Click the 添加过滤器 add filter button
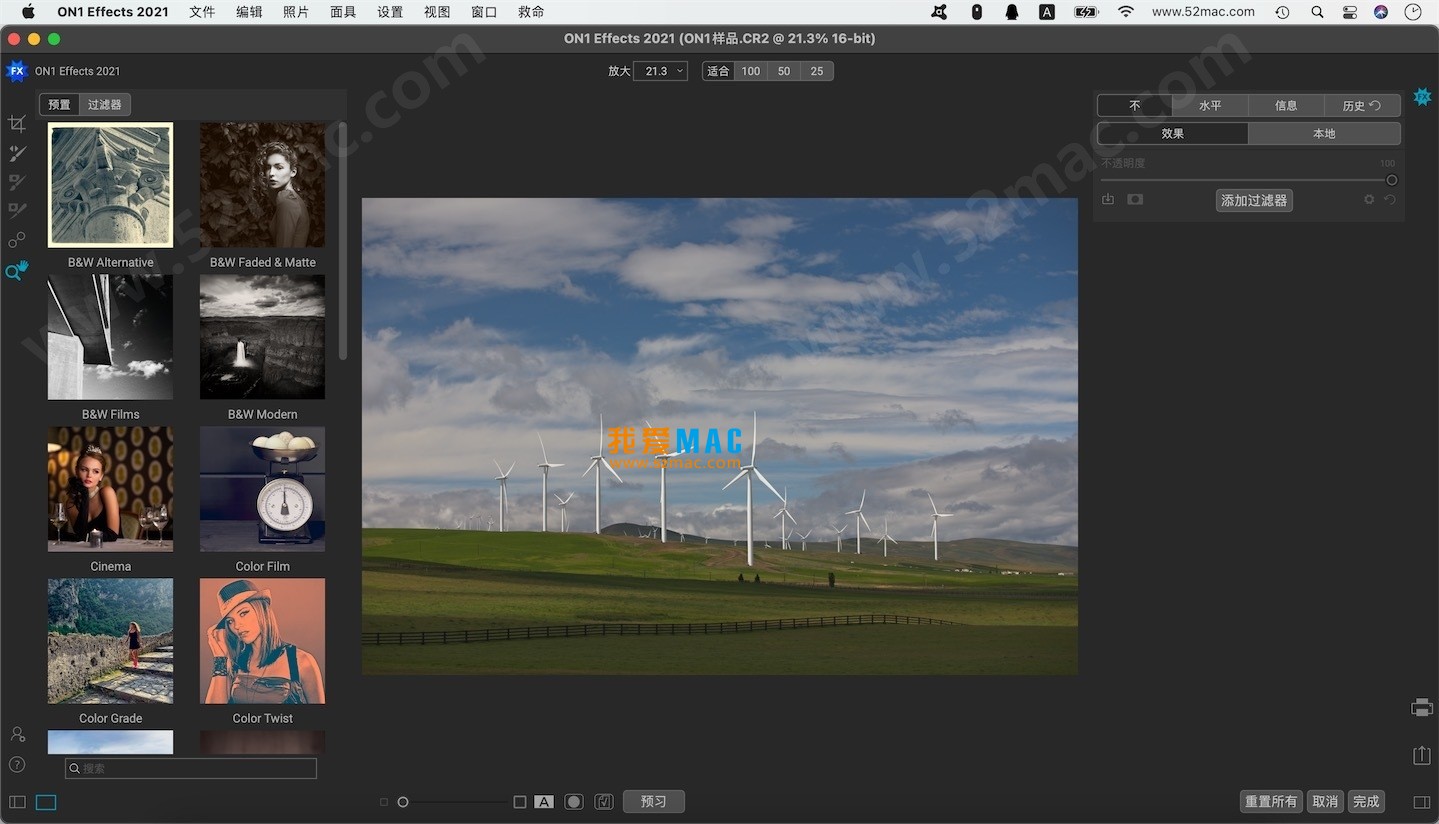1439x824 pixels. click(1254, 201)
